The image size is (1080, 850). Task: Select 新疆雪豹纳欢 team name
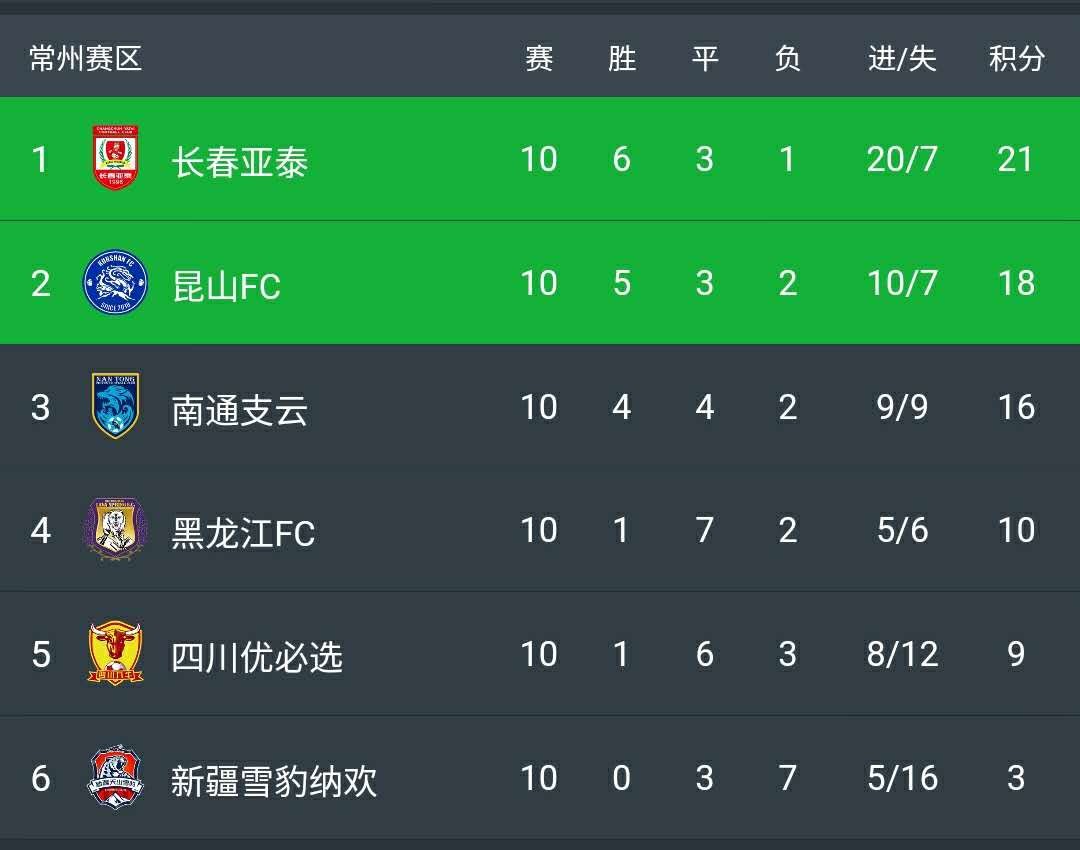click(x=274, y=779)
